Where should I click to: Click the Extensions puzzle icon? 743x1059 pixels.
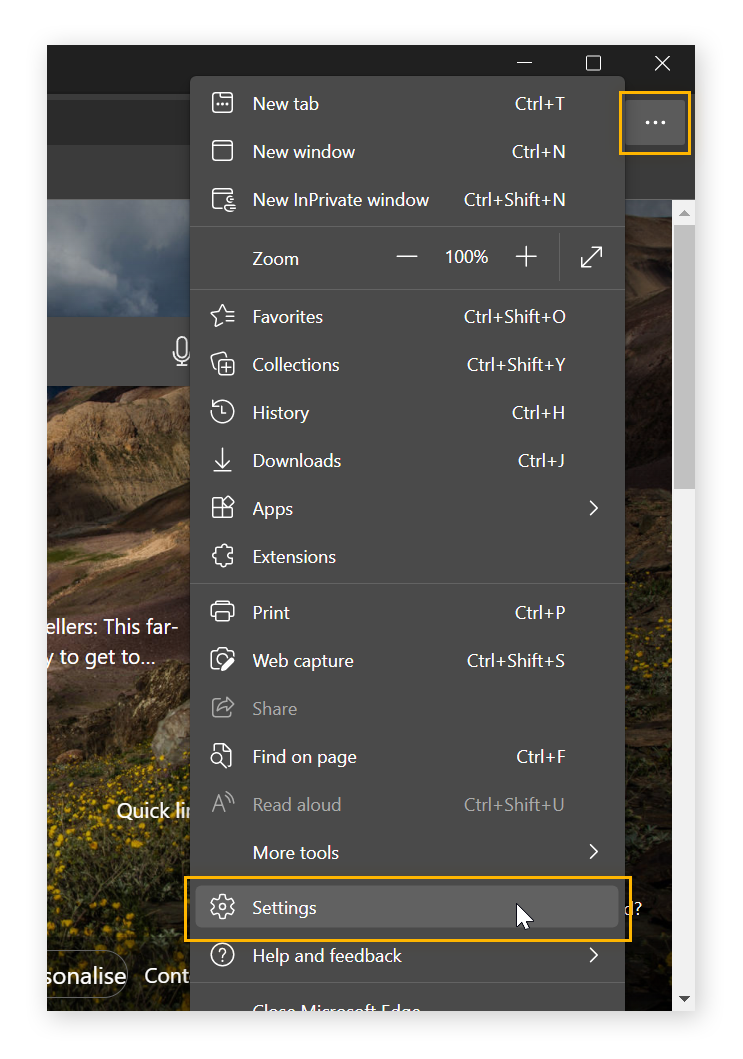pos(223,556)
